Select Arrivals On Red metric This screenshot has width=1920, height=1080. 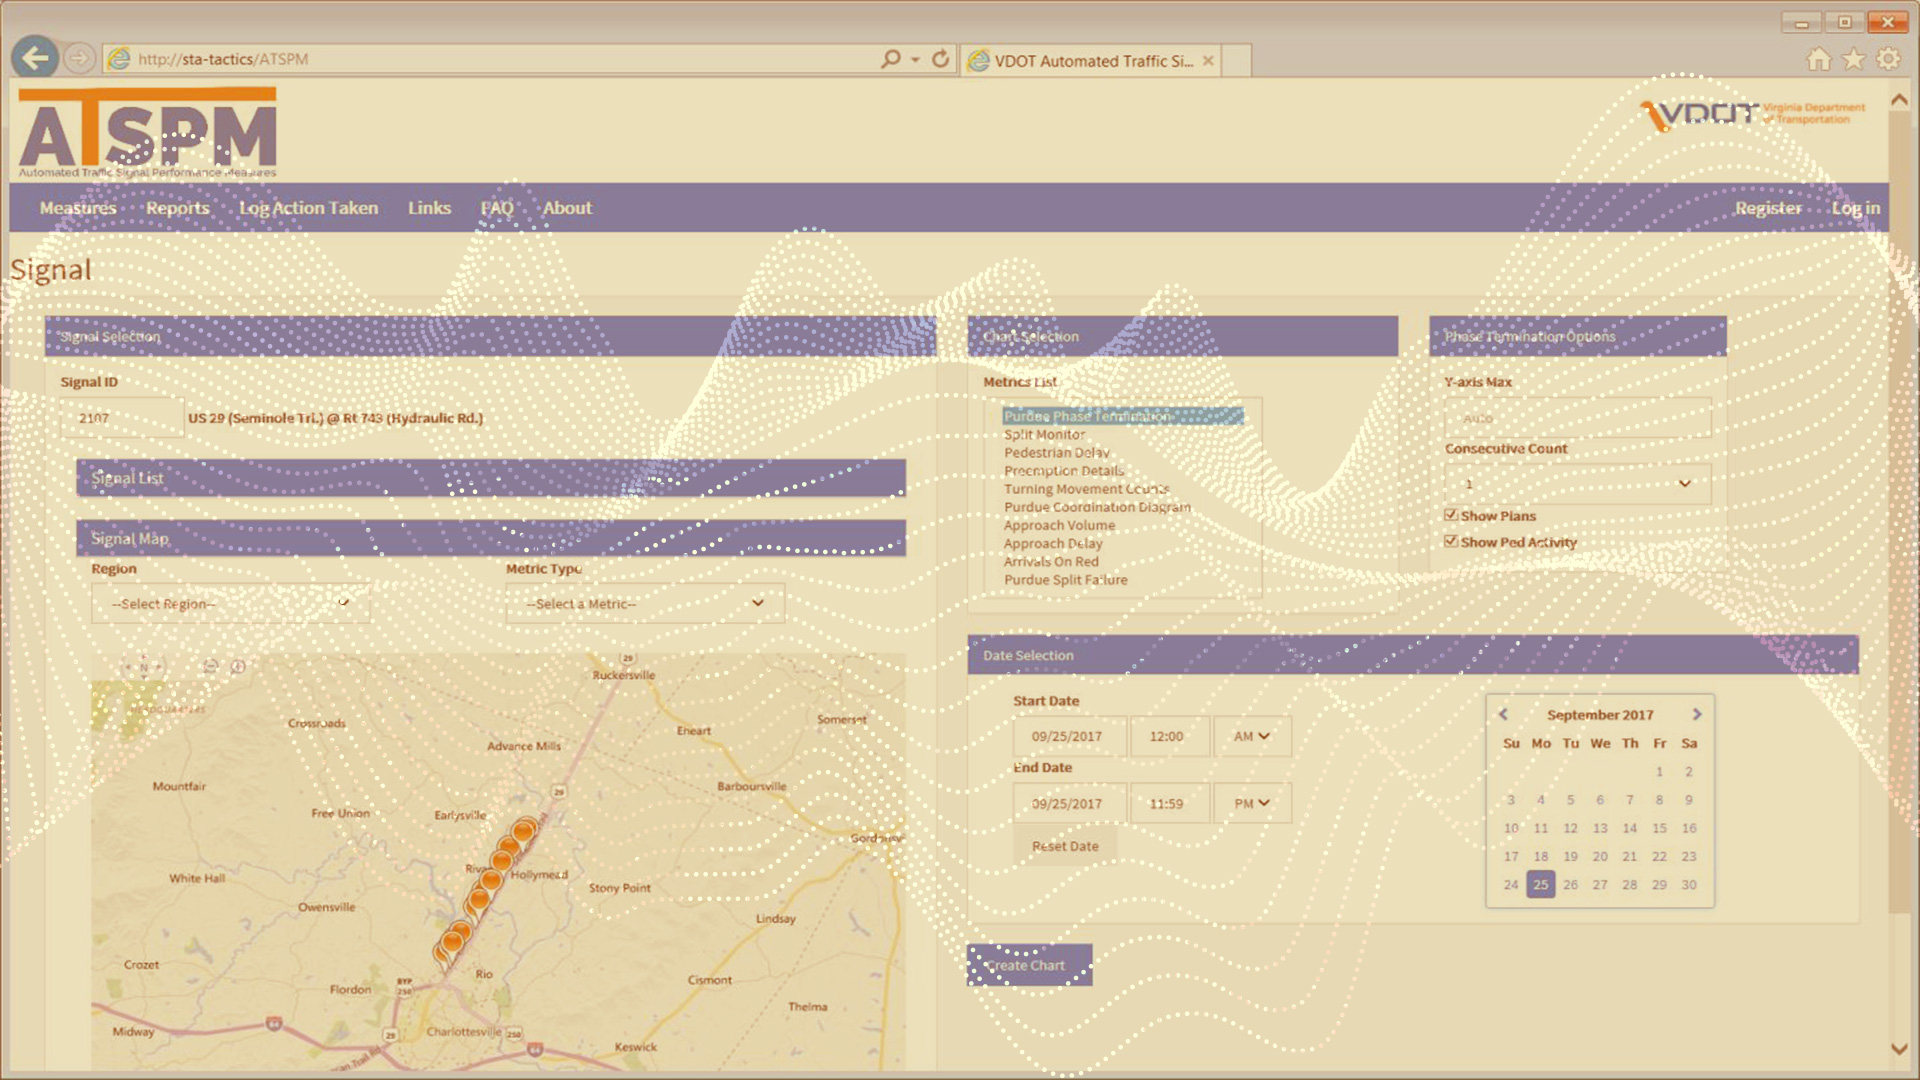point(1051,561)
